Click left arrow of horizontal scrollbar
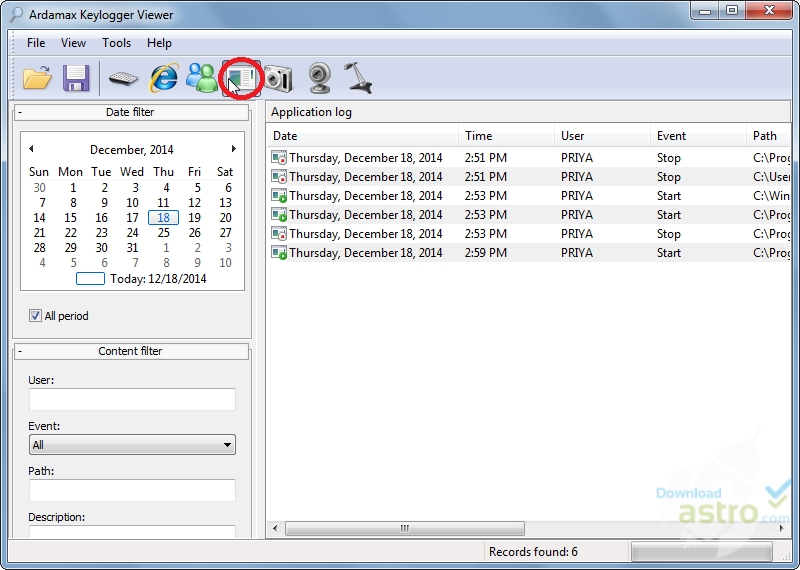Screen dimensions: 800x570 coord(275,528)
